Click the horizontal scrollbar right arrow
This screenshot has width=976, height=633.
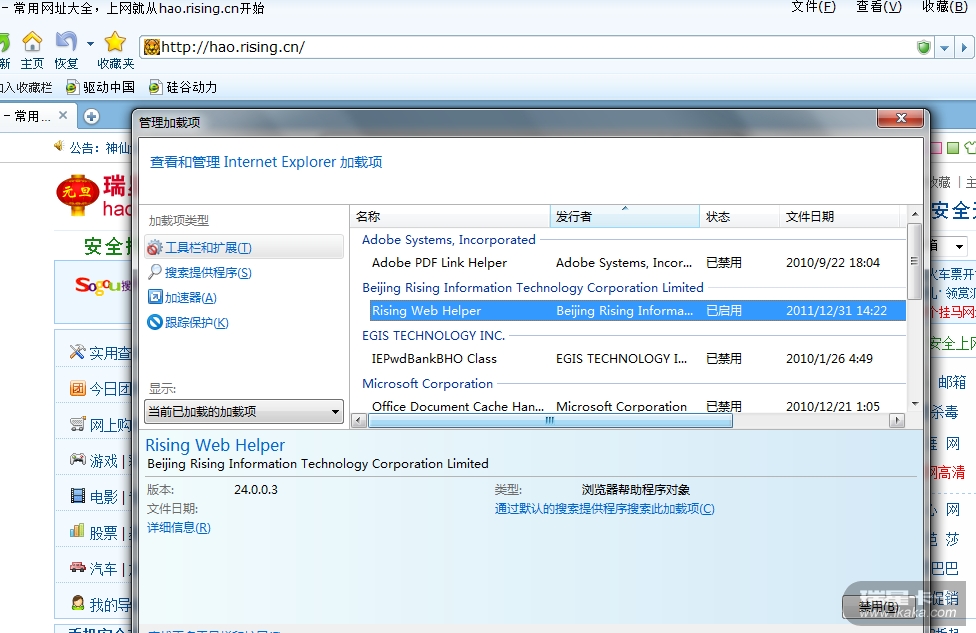[x=896, y=421]
